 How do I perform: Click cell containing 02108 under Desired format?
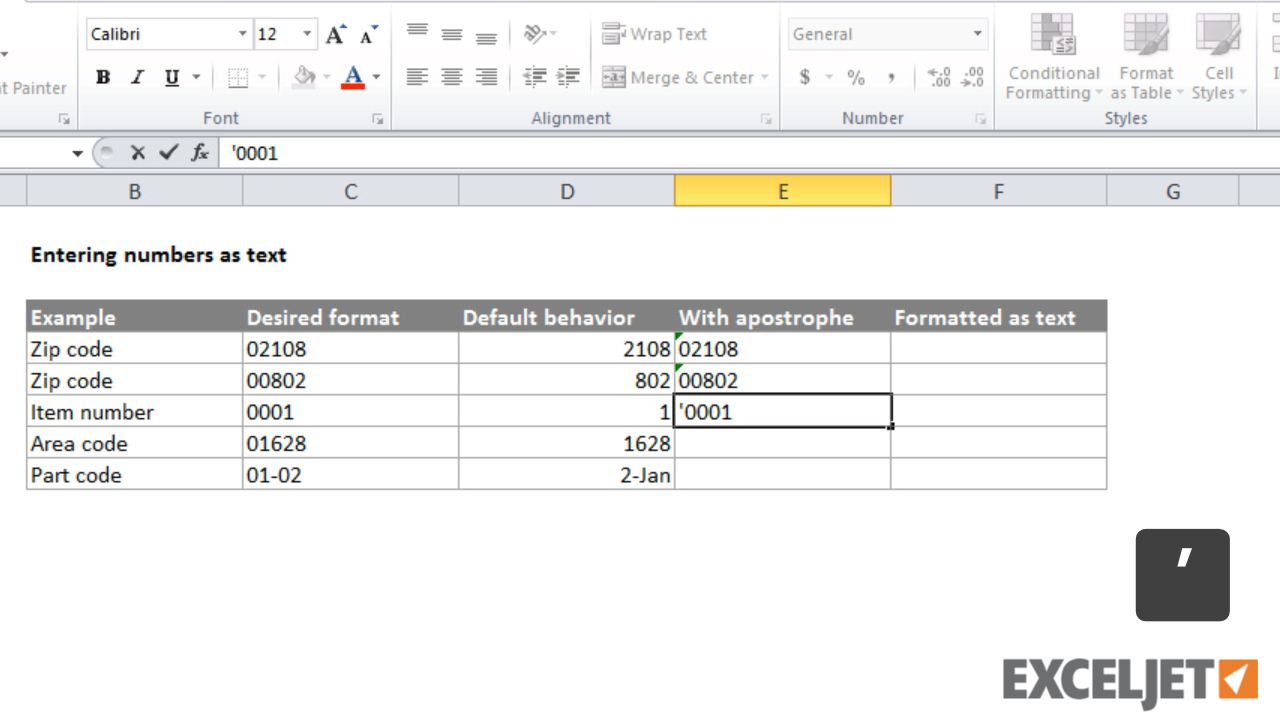tap(351, 348)
